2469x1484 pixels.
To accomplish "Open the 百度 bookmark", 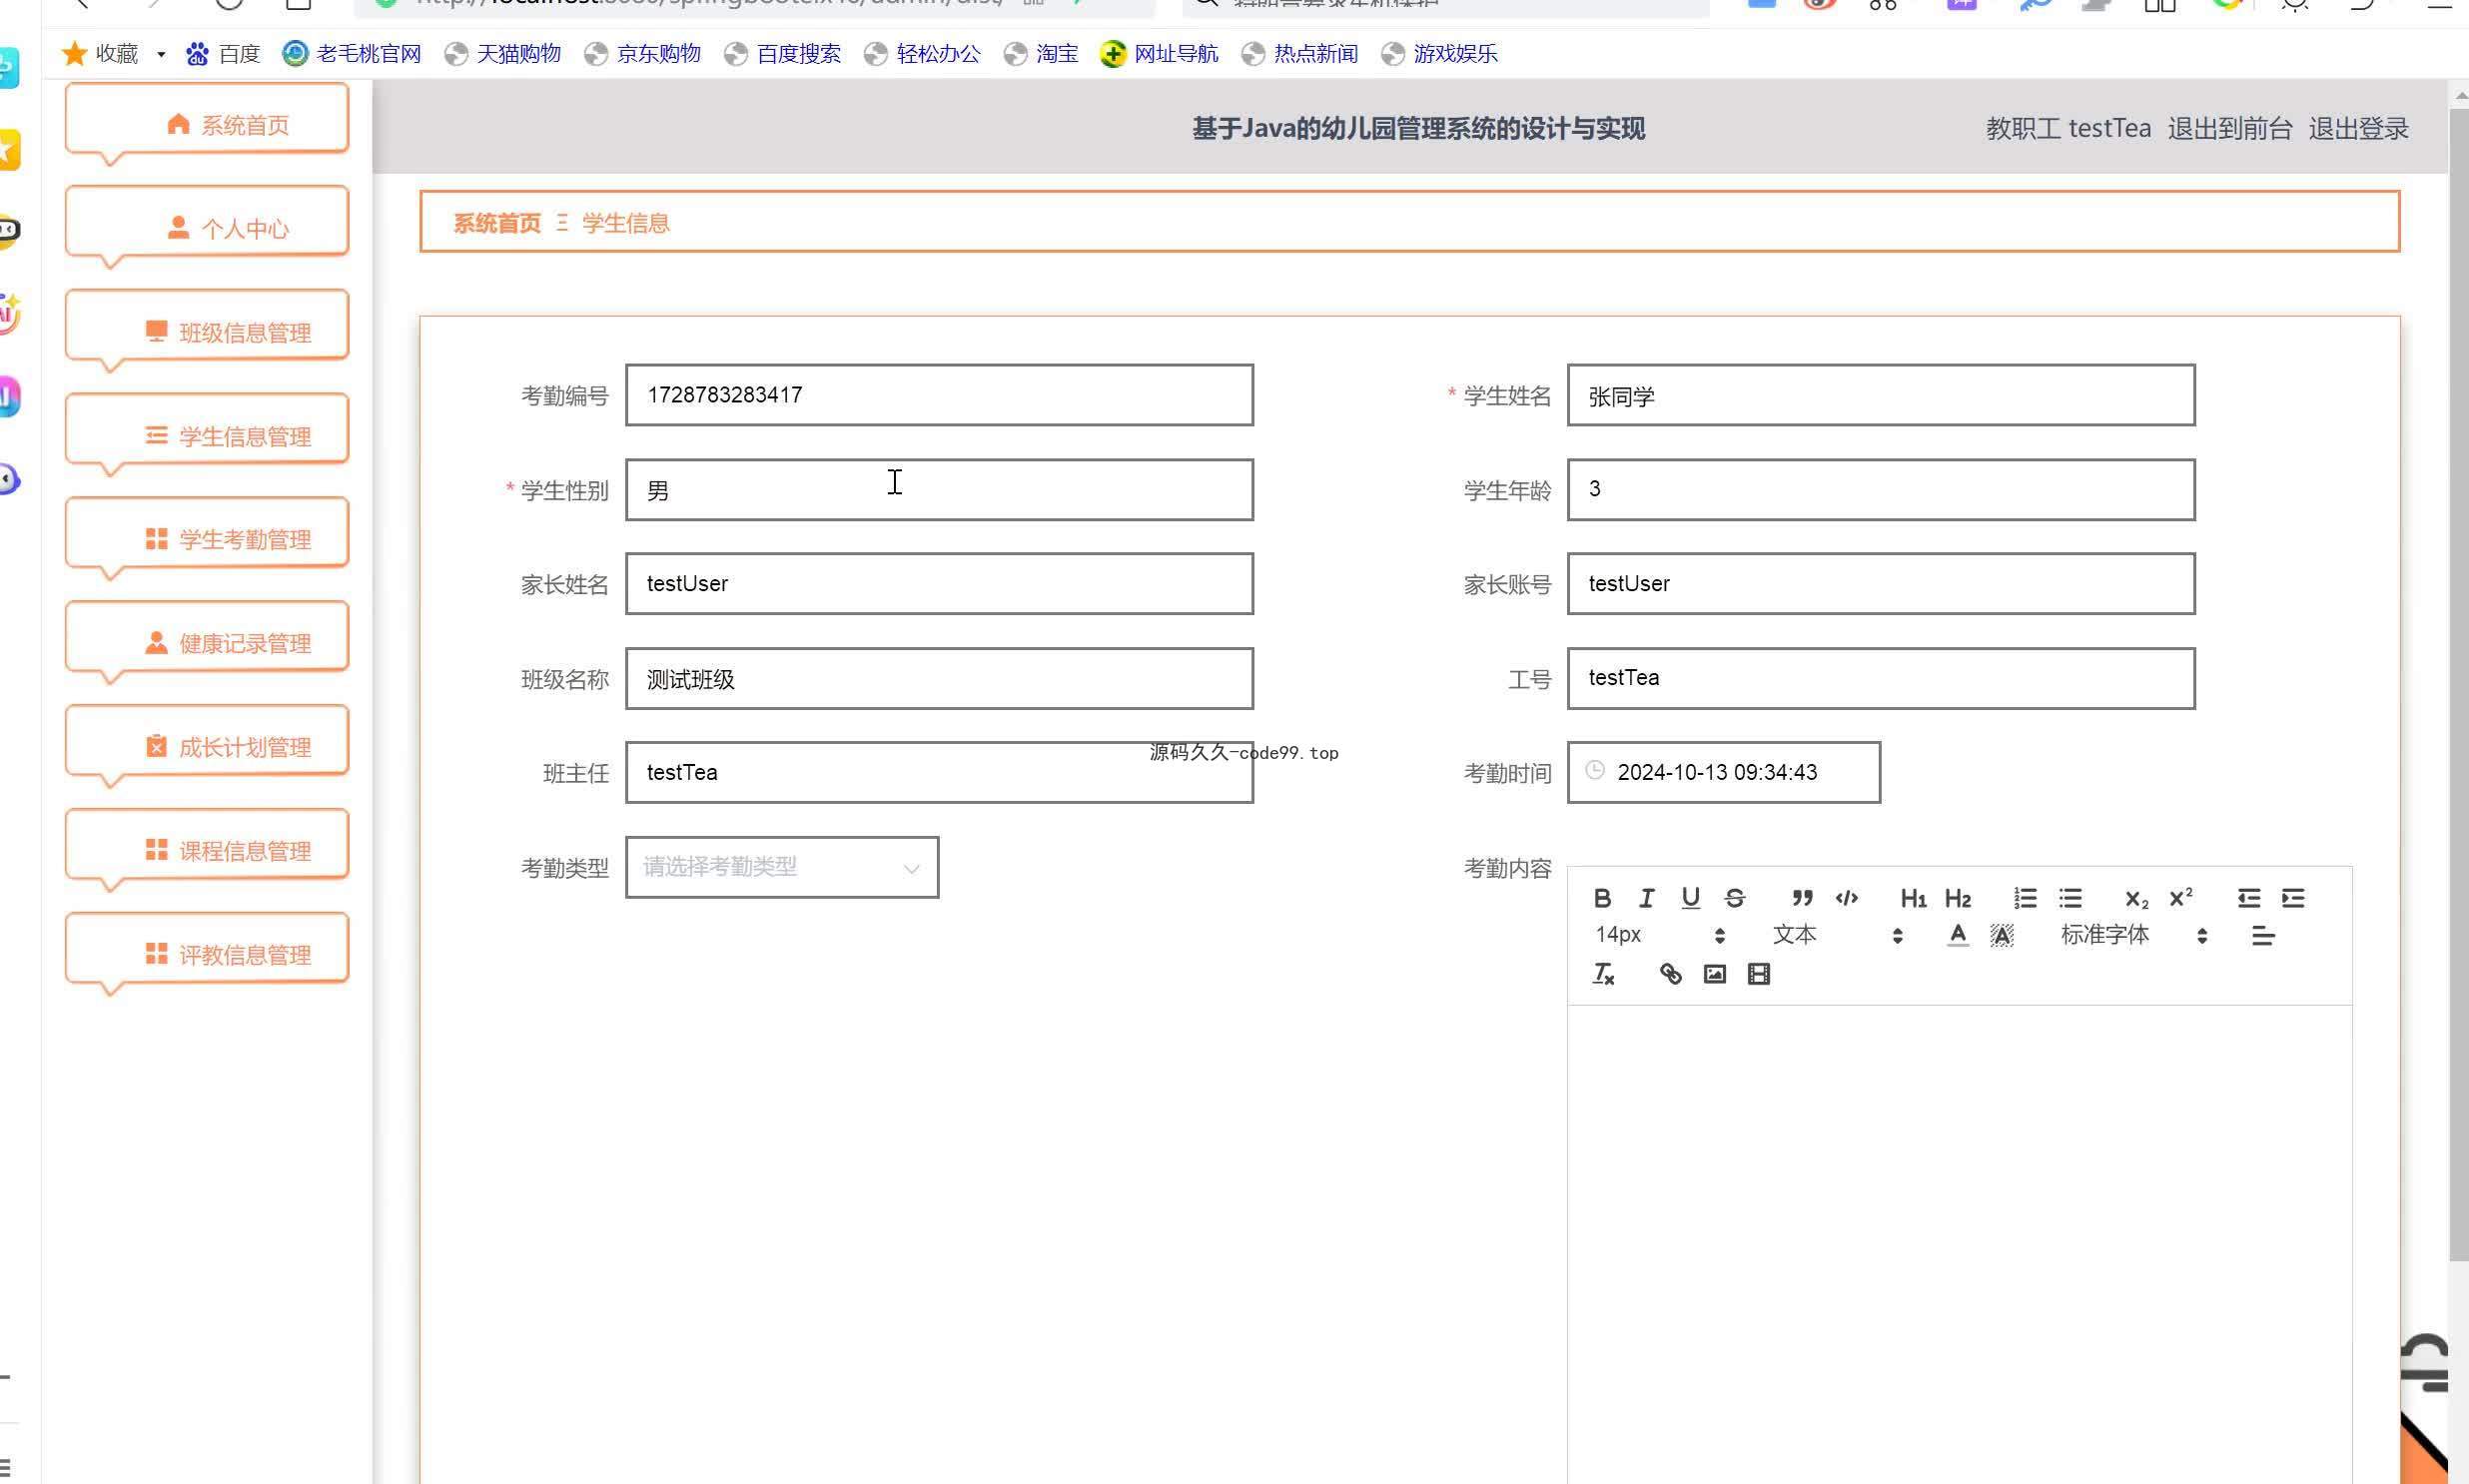I will [x=223, y=53].
